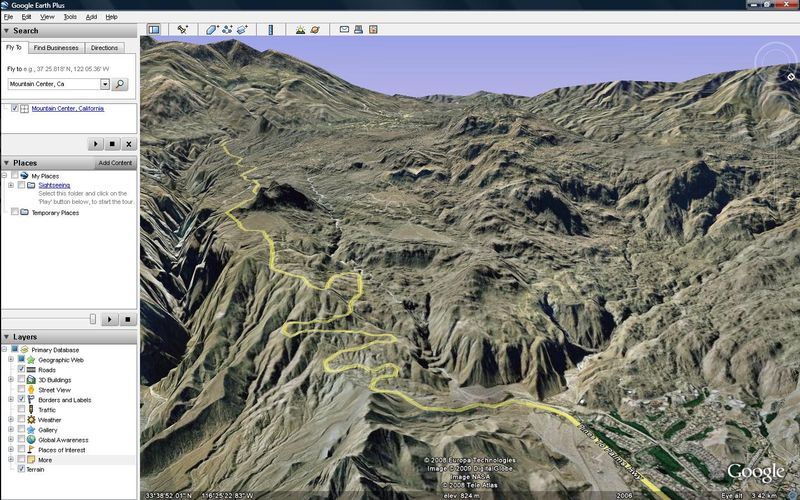This screenshot has width=800, height=500.
Task: Expand the Geographic Web layer node
Action: point(11,360)
